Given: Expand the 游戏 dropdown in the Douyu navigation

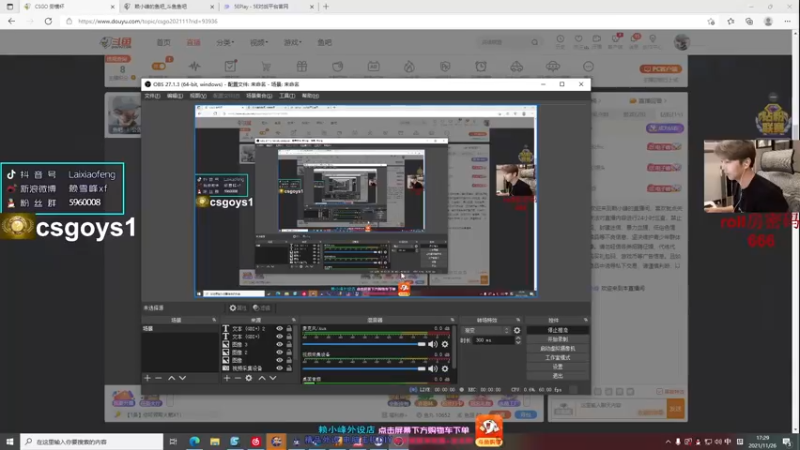Looking at the screenshot, I should (x=292, y=42).
